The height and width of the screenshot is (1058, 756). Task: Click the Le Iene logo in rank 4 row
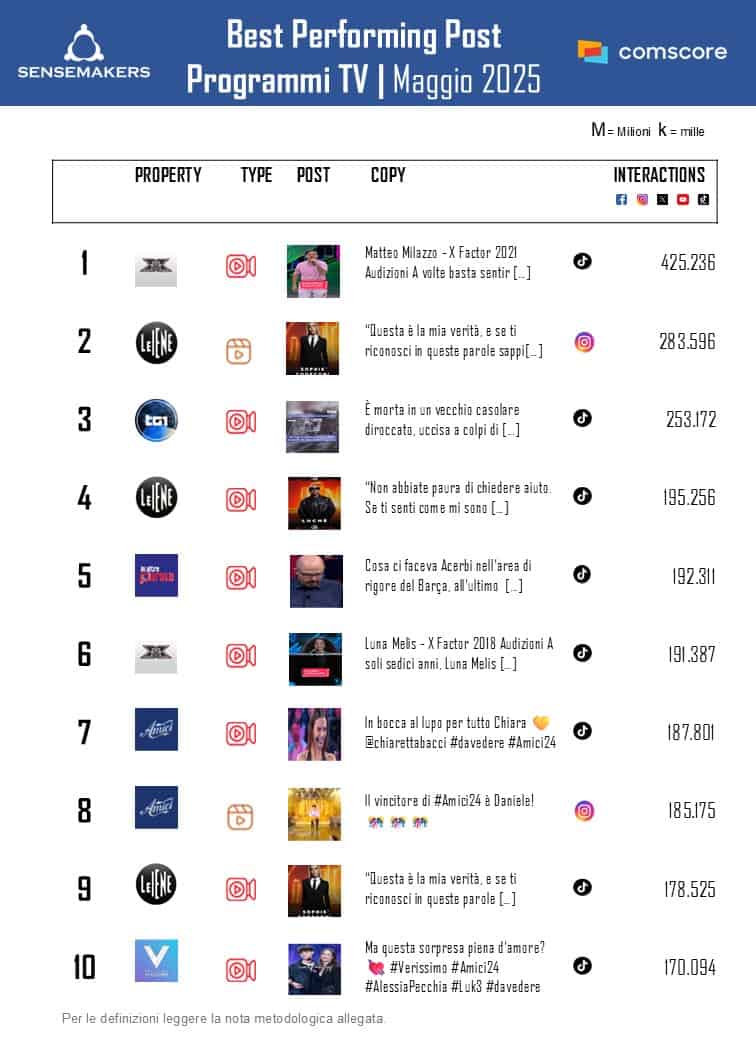[156, 497]
